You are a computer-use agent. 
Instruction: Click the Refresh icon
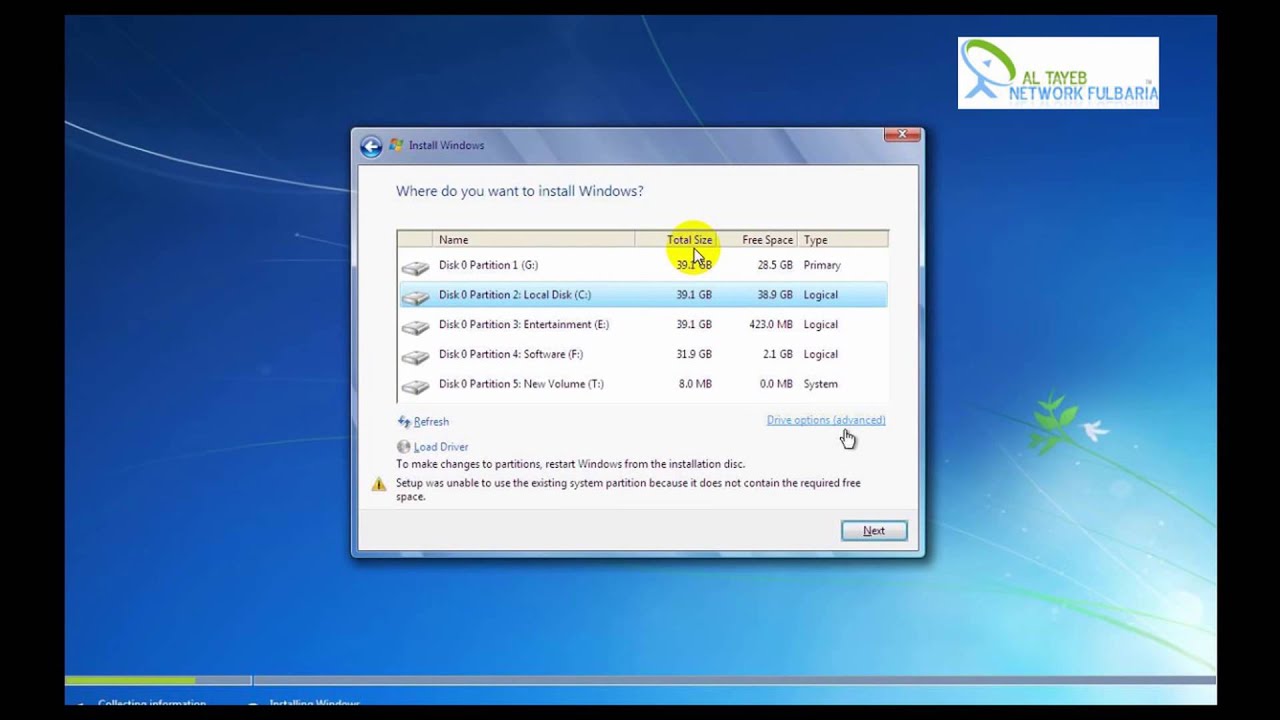404,422
